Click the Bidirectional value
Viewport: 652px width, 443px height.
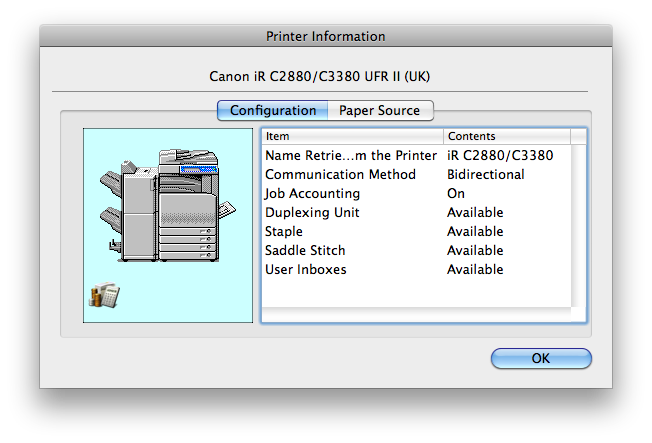pyautogui.click(x=486, y=175)
